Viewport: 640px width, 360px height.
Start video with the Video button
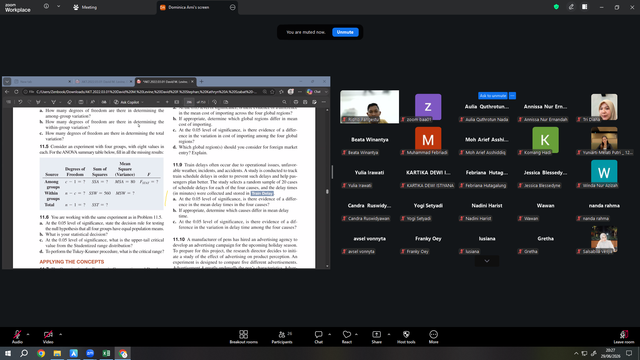pos(48,337)
